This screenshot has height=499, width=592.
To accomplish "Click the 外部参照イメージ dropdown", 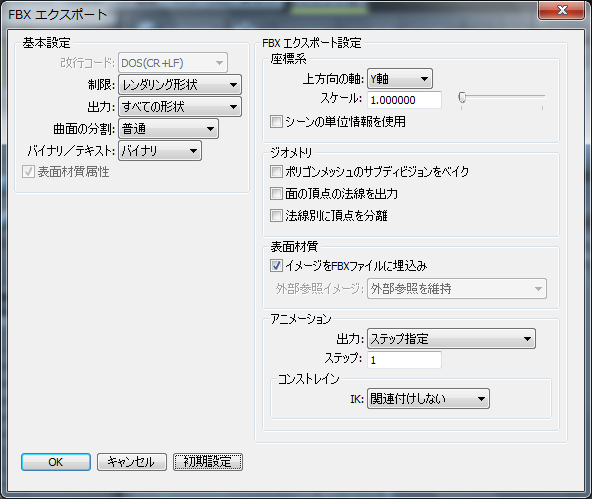I will (x=457, y=289).
